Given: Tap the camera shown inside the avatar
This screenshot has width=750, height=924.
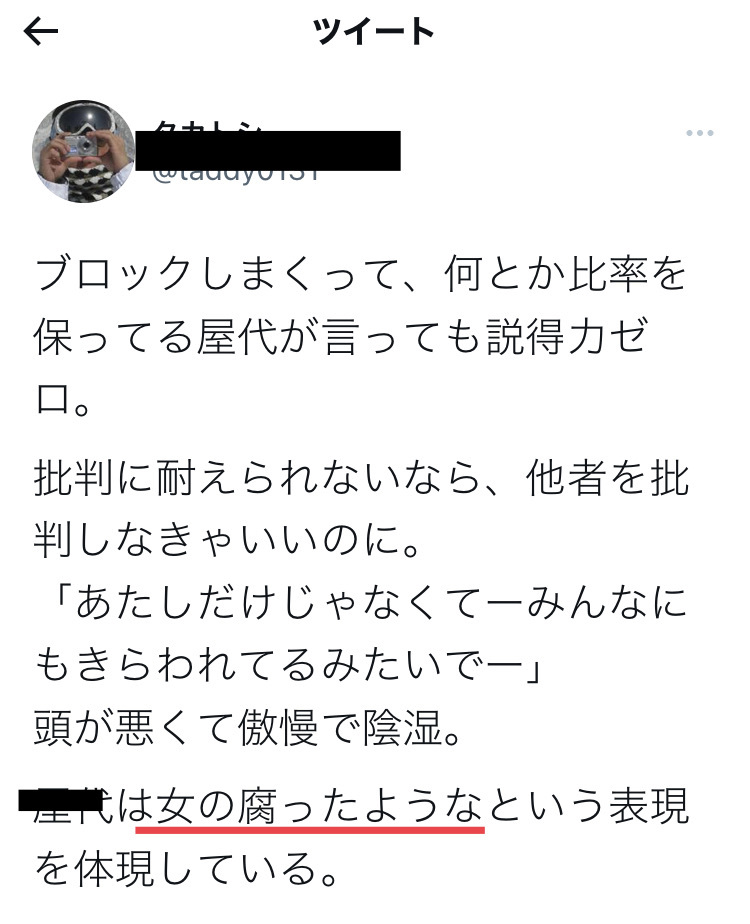Looking at the screenshot, I should click(81, 144).
